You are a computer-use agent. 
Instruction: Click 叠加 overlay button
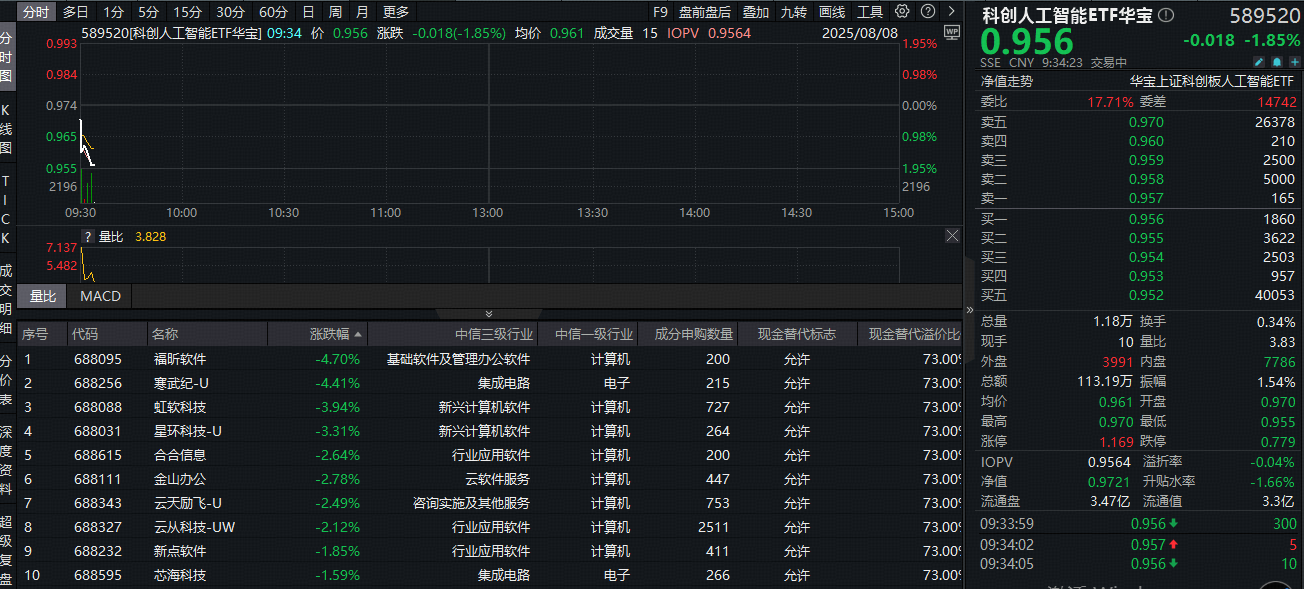tap(756, 12)
